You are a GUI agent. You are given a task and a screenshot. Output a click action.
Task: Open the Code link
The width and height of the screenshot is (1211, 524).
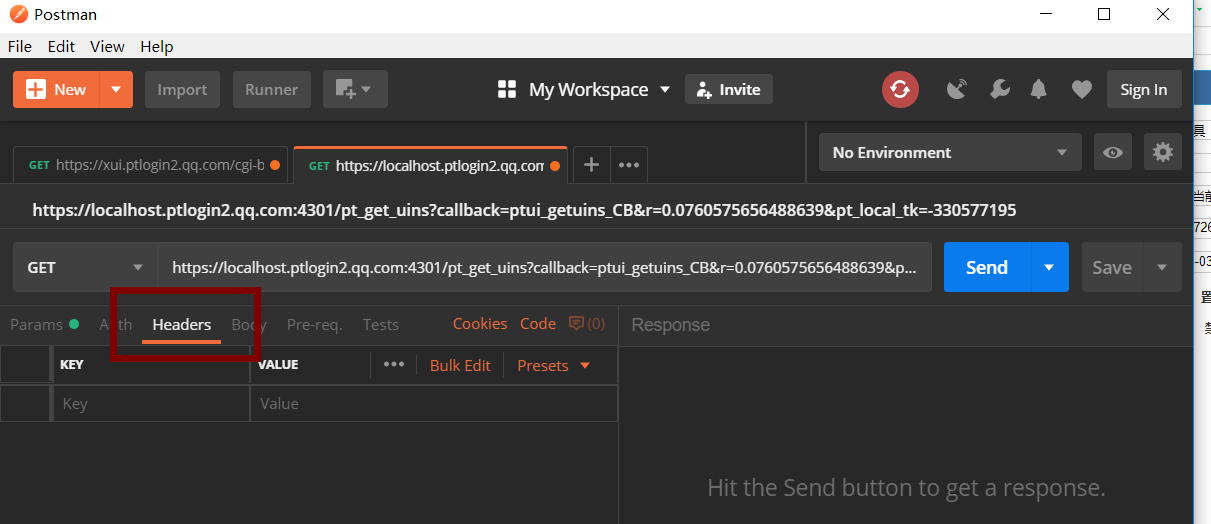tap(538, 324)
